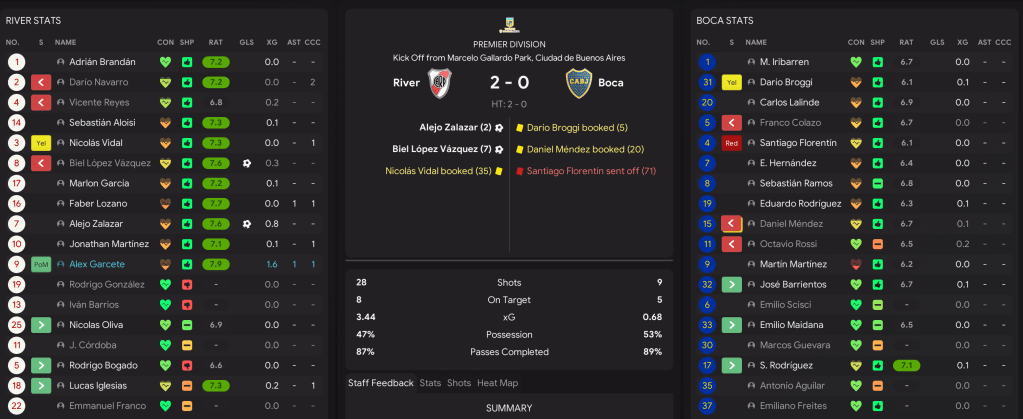Screen dimensions: 1023x419
Task: Open the Staff Feedback tab
Action: (380, 383)
